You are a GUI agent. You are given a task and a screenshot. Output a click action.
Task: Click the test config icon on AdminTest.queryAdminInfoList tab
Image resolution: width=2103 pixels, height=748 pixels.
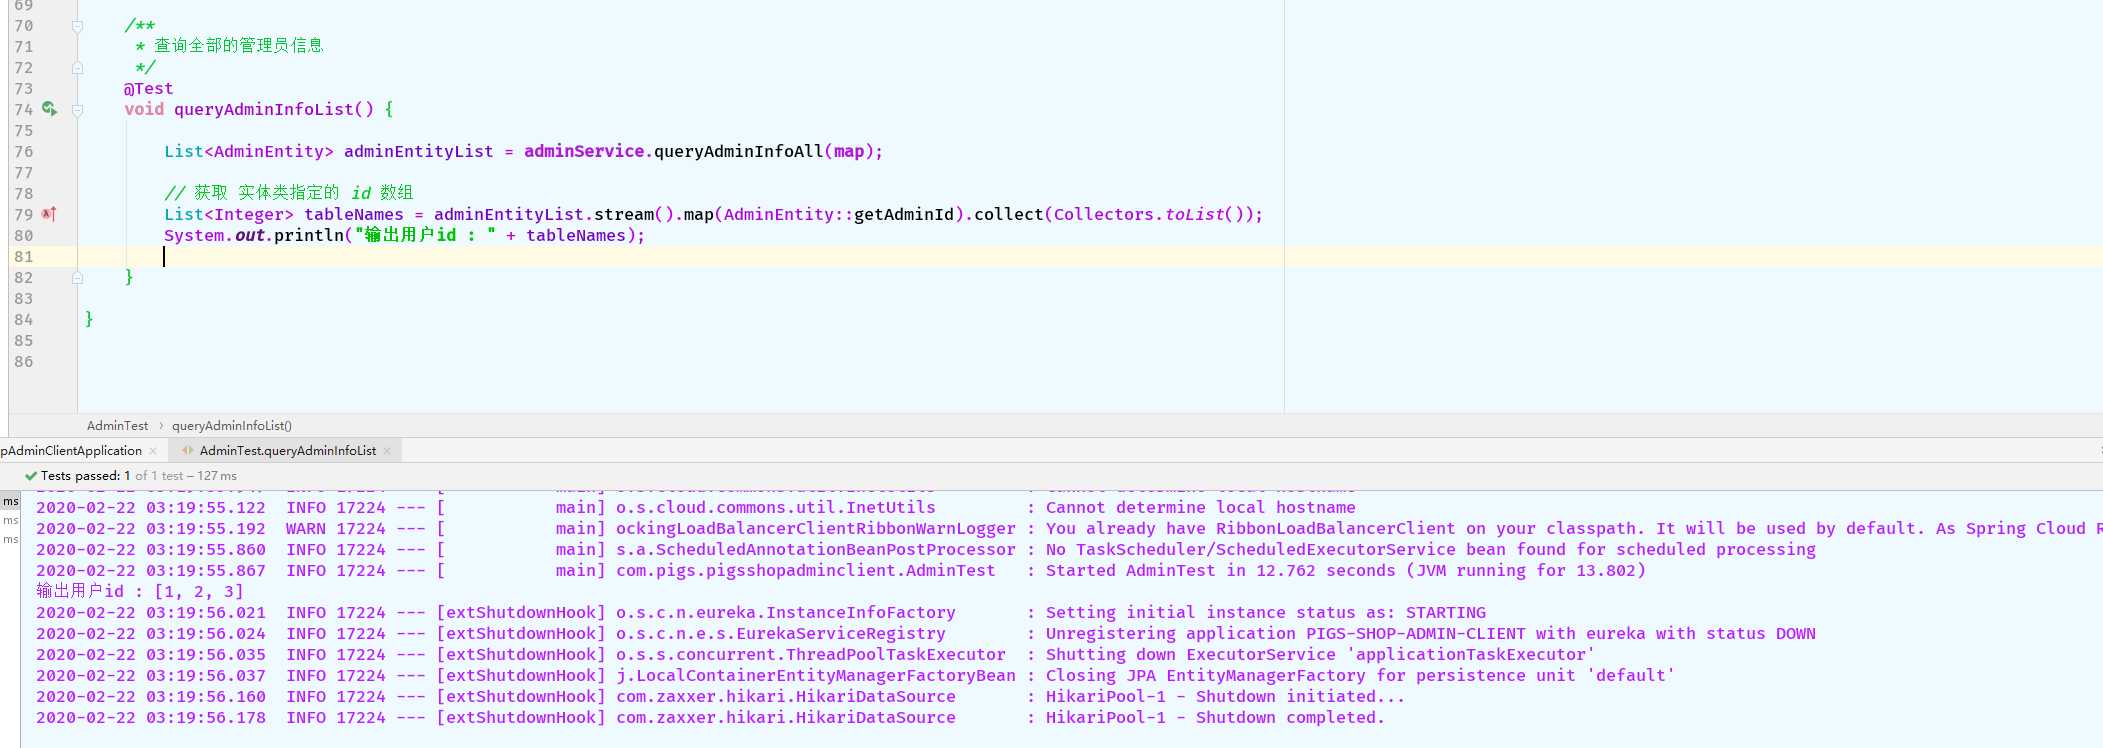tap(187, 451)
